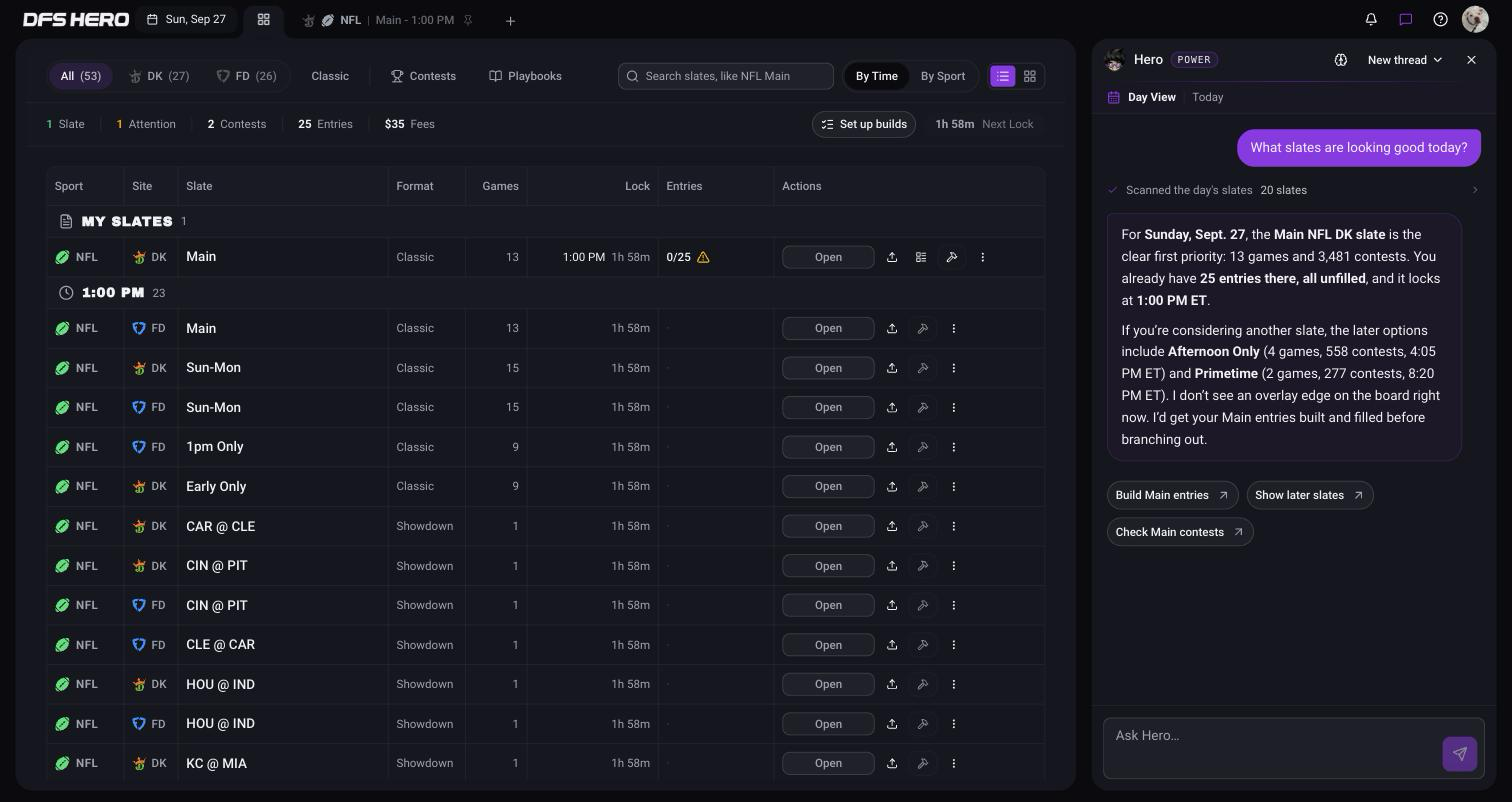Click the entries warning triangle icon
Screen dimensions: 1512x802
tap(703, 257)
